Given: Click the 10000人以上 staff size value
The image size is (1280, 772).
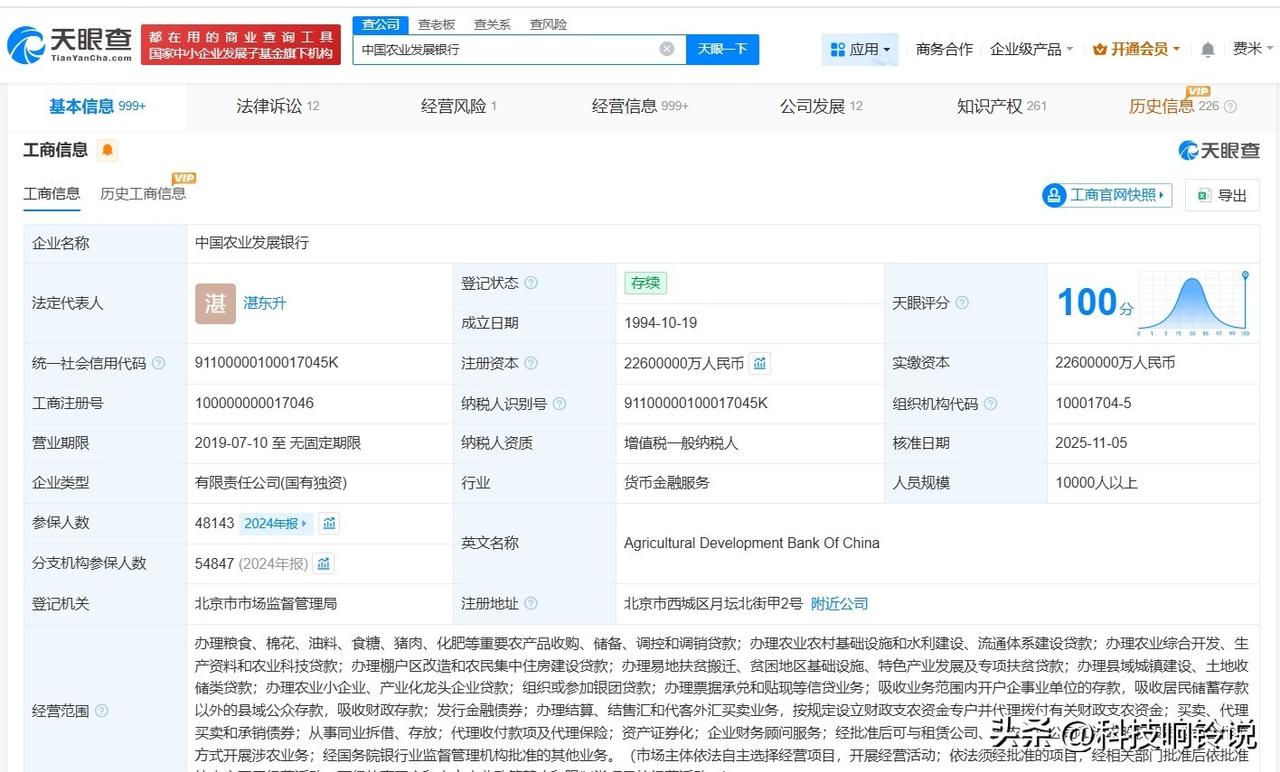Looking at the screenshot, I should (x=1096, y=483).
